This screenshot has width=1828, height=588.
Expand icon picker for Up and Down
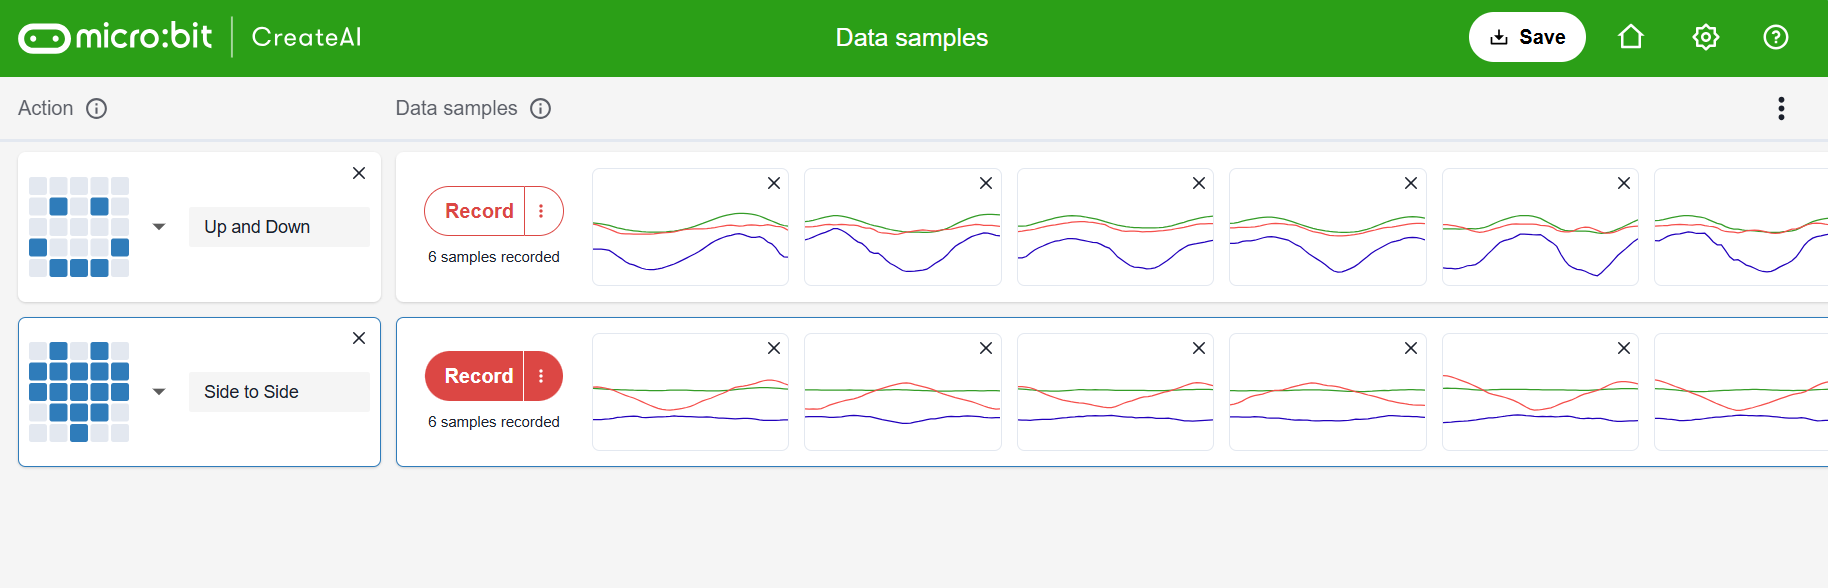[x=159, y=227]
